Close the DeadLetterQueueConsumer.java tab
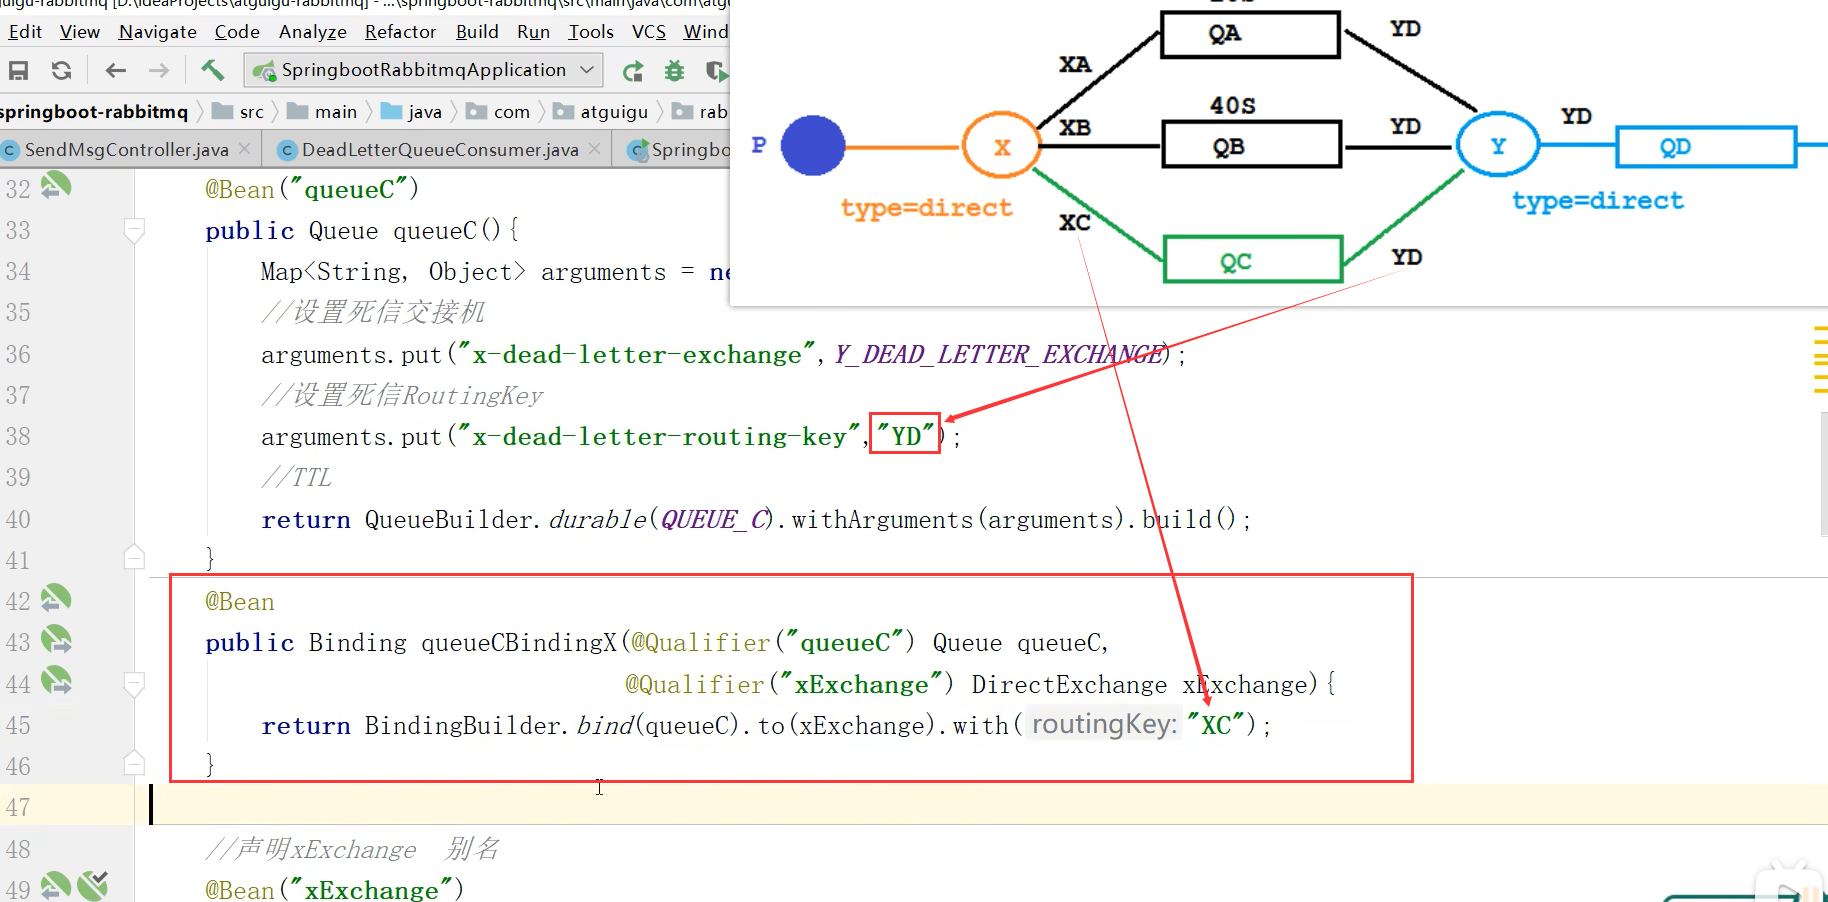The height and width of the screenshot is (902, 1828). (595, 149)
